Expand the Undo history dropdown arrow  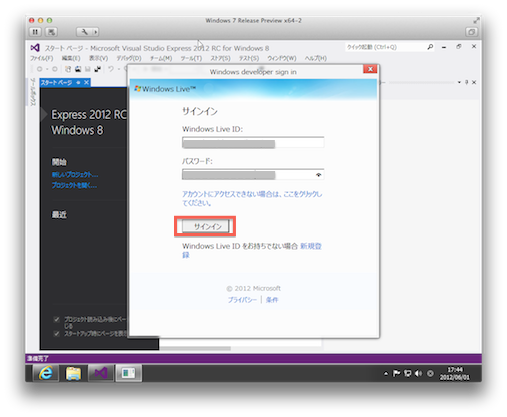pos(119,69)
